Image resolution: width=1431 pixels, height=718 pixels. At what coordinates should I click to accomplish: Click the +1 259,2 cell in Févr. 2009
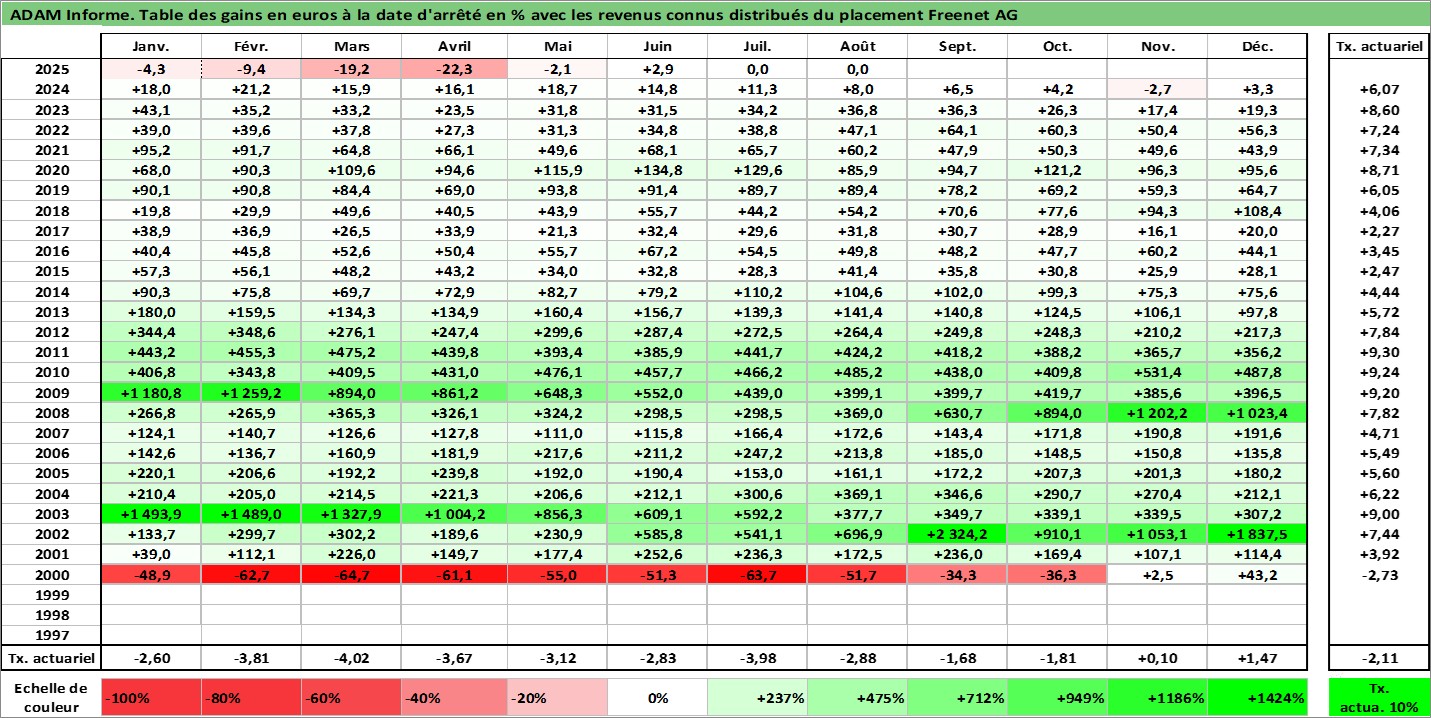(x=252, y=393)
